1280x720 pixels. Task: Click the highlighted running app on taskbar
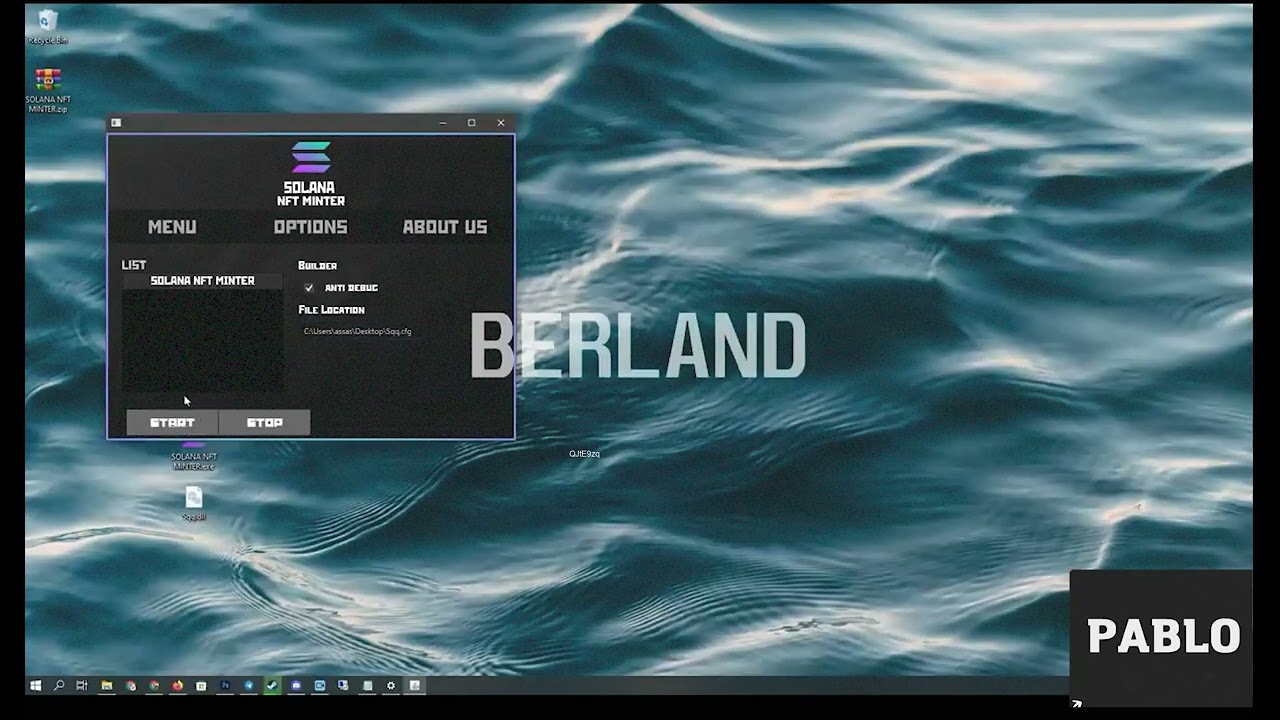pyautogui.click(x=414, y=686)
